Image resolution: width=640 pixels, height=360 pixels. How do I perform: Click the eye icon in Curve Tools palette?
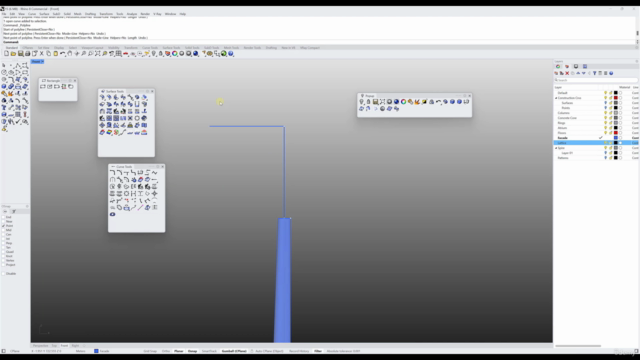(112, 214)
